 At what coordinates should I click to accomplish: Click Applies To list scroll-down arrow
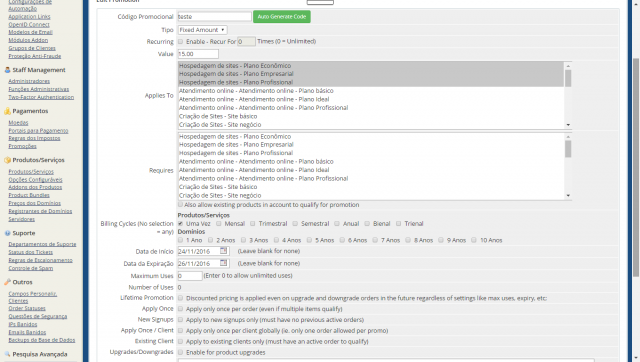(x=568, y=125)
